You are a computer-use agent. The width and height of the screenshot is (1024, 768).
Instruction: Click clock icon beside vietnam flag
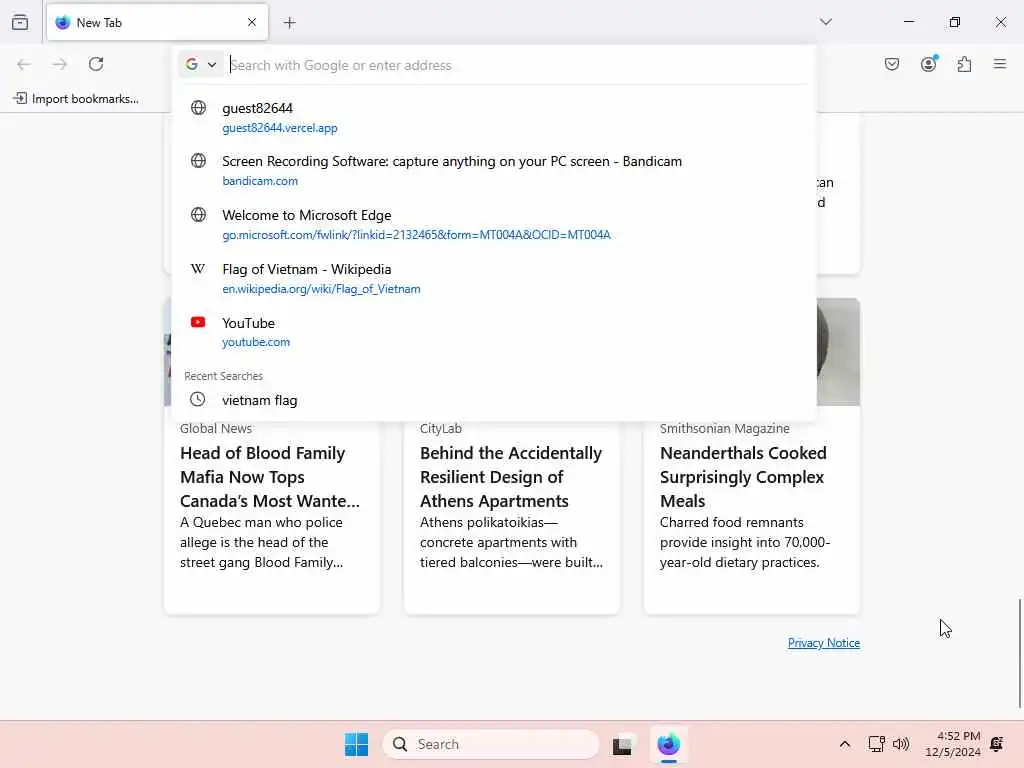[197, 399]
